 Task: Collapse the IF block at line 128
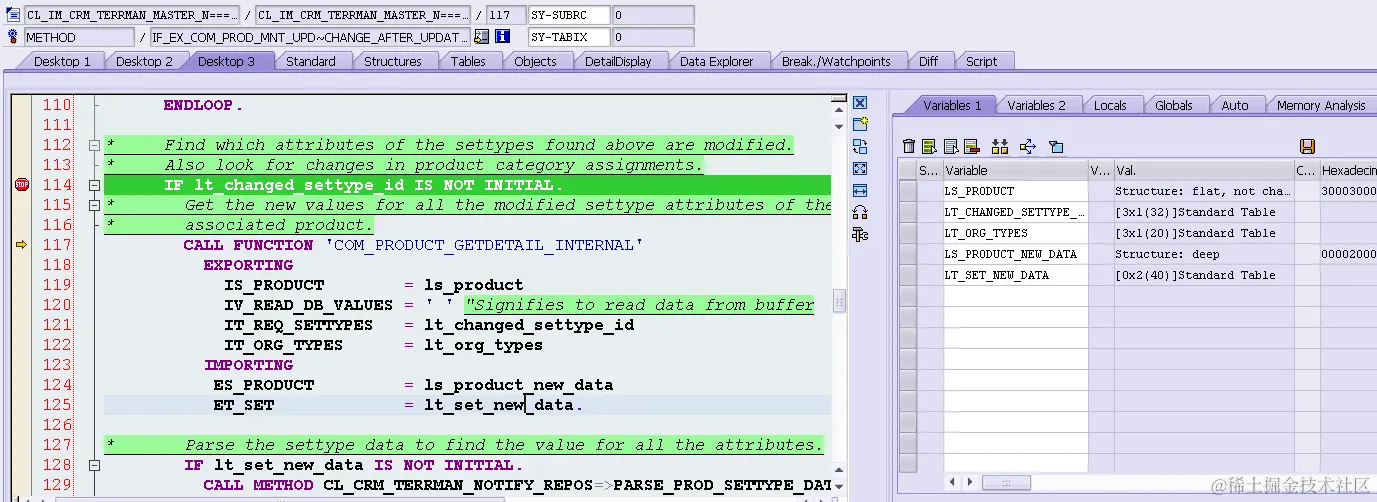[95, 465]
